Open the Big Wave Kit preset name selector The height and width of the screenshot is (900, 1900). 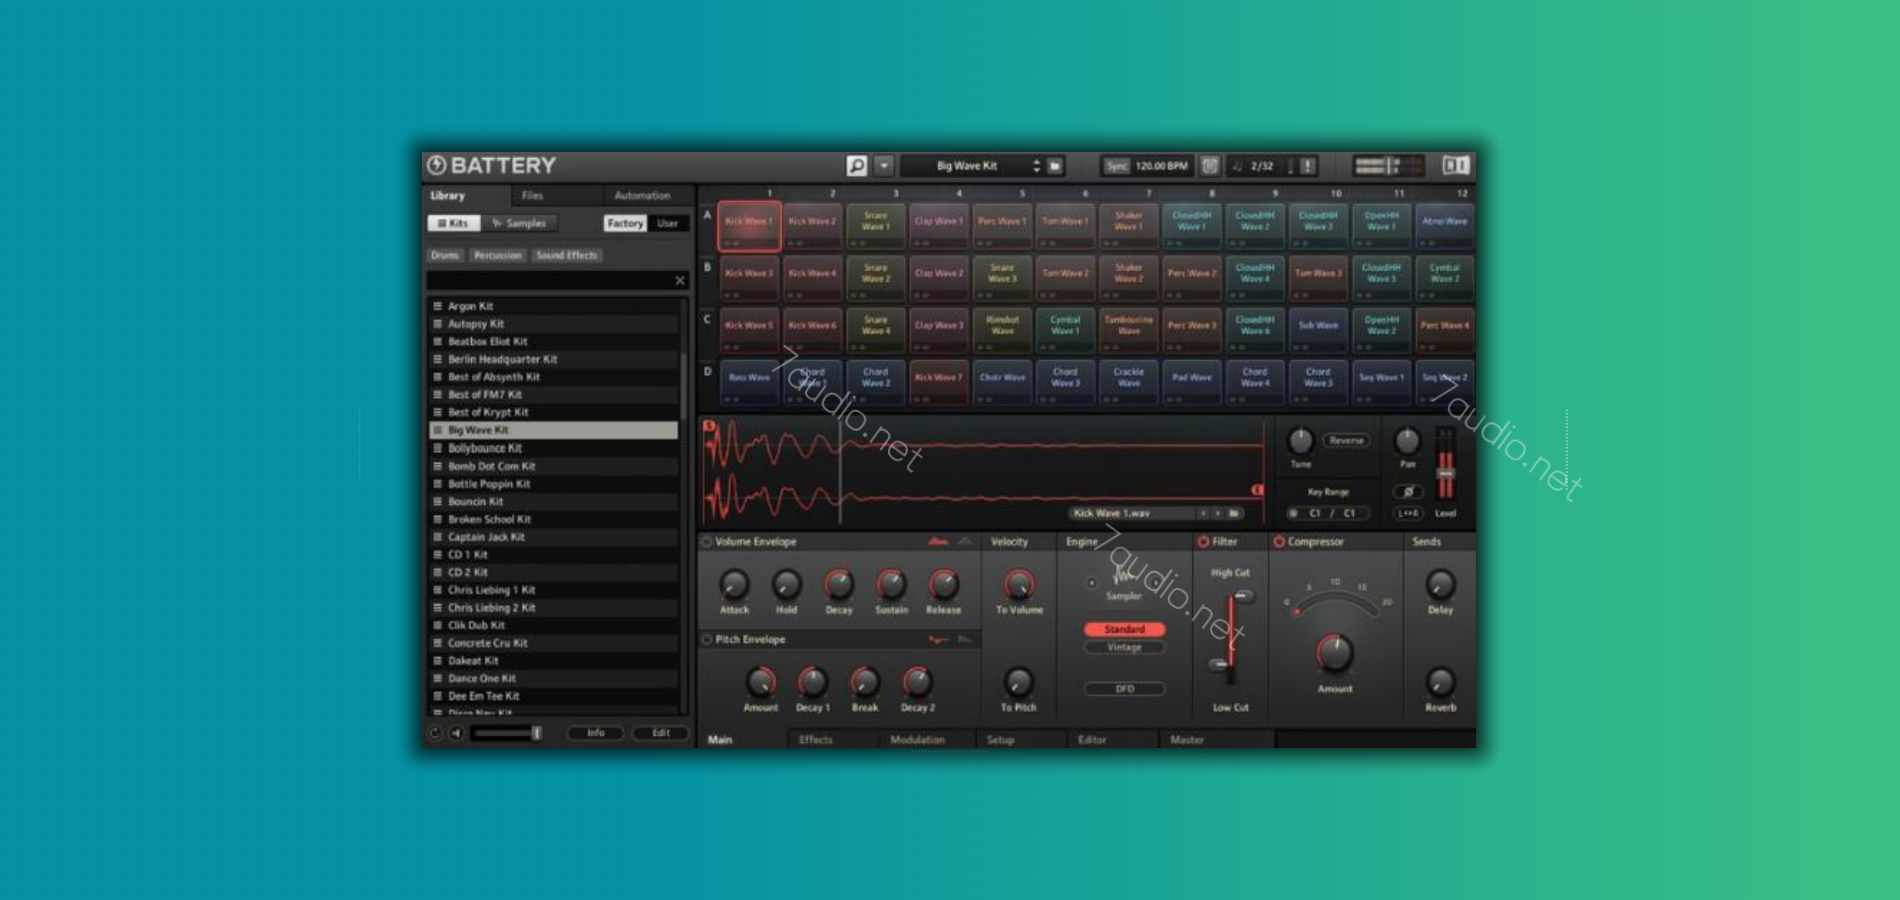coord(966,166)
